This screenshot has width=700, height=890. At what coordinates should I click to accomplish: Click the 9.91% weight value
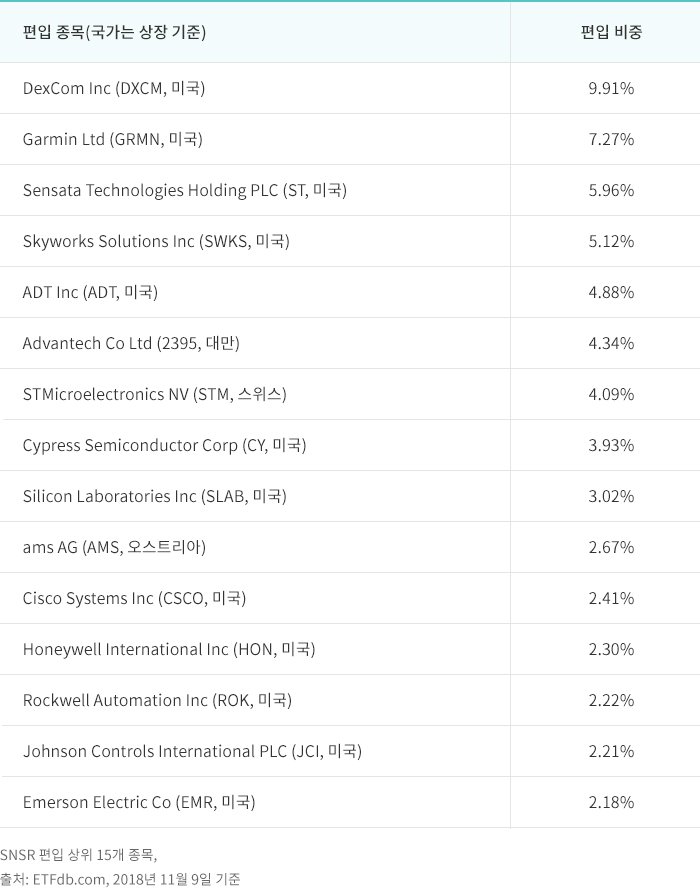tap(611, 88)
